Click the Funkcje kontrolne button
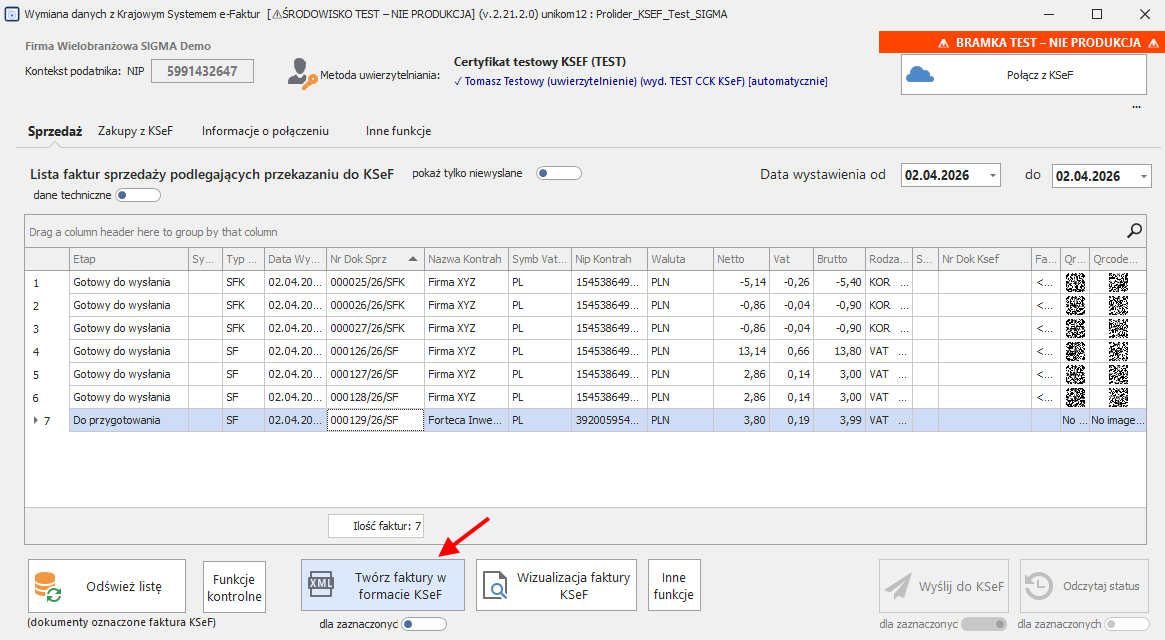This screenshot has height=640, width=1165. 234,587
